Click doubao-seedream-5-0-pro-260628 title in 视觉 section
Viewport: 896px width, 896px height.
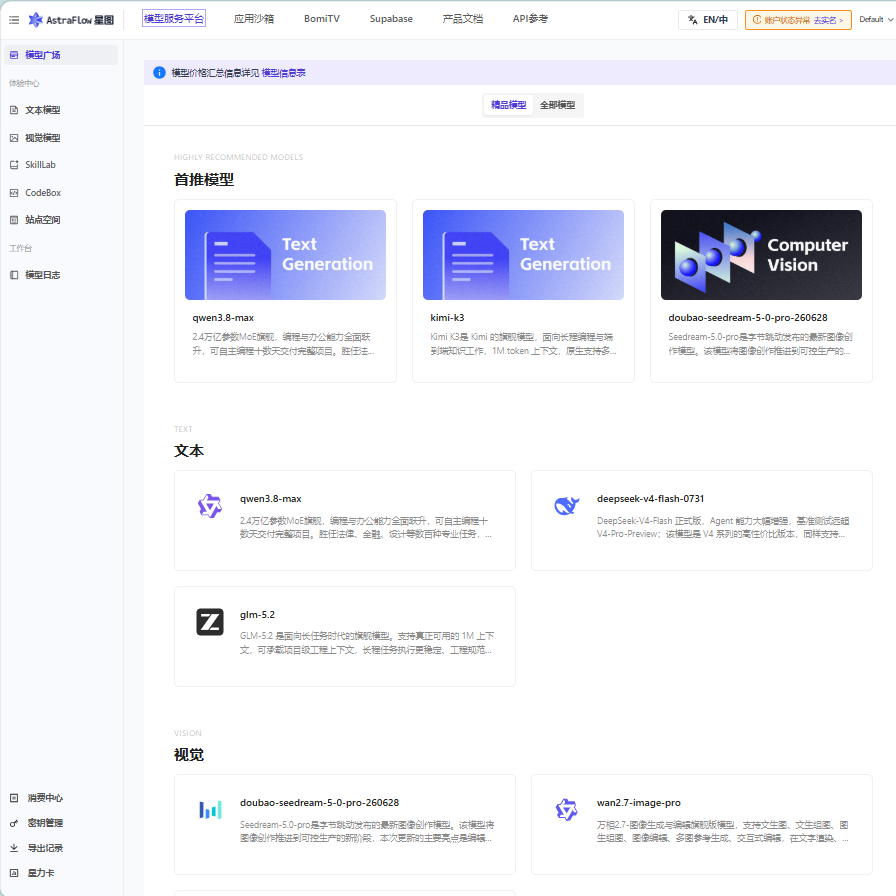tap(319, 803)
